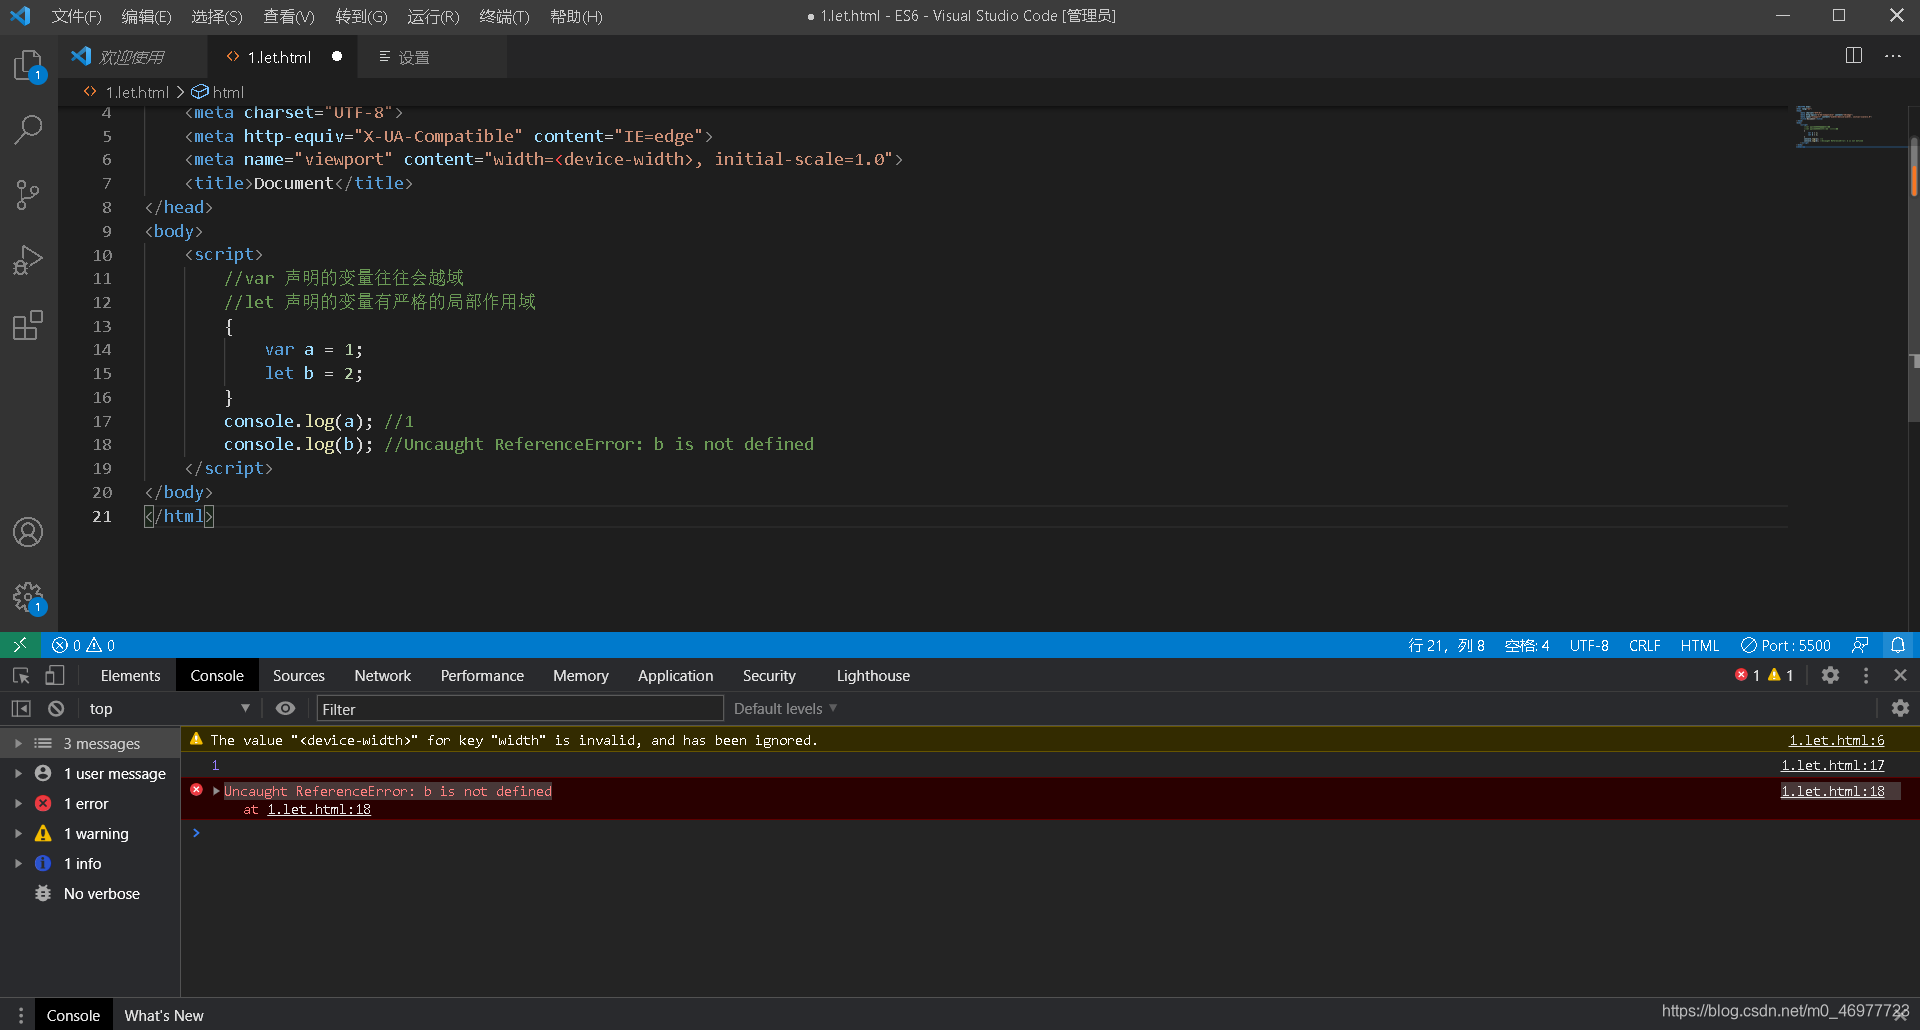Open drawer more-options three-dot menu
The image size is (1920, 1030).
(20, 1015)
